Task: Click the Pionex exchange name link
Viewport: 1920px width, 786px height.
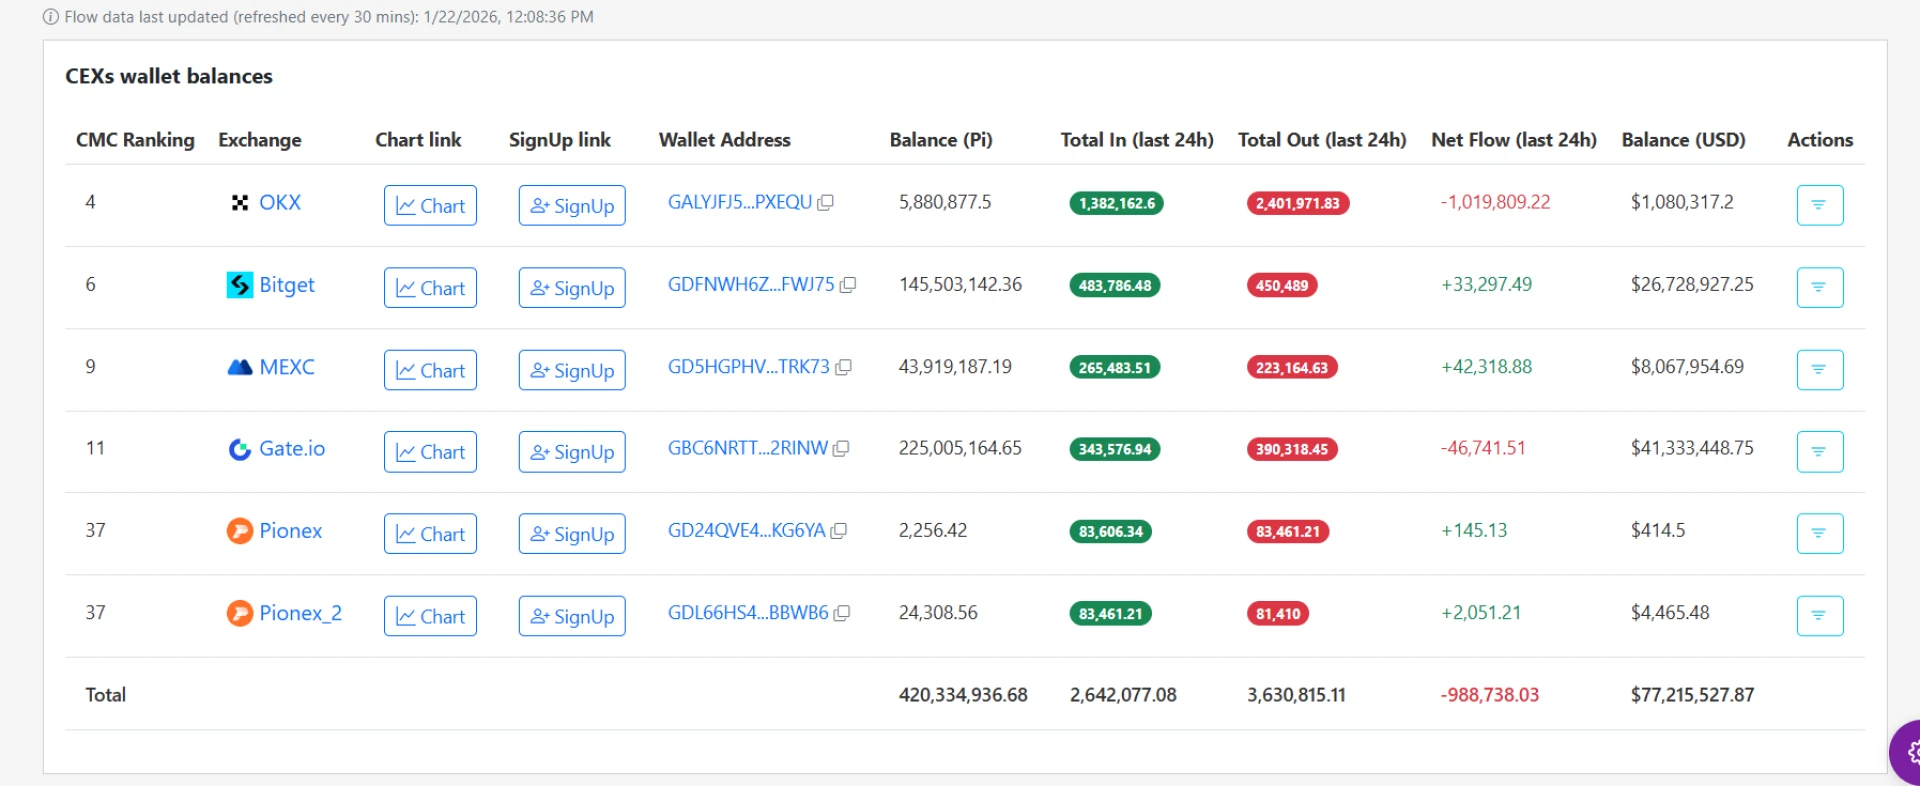Action: pyautogui.click(x=290, y=531)
